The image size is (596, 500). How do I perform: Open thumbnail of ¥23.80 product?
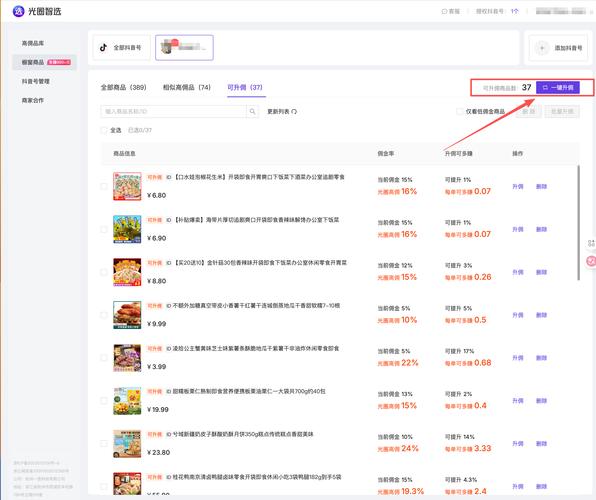click(127, 444)
